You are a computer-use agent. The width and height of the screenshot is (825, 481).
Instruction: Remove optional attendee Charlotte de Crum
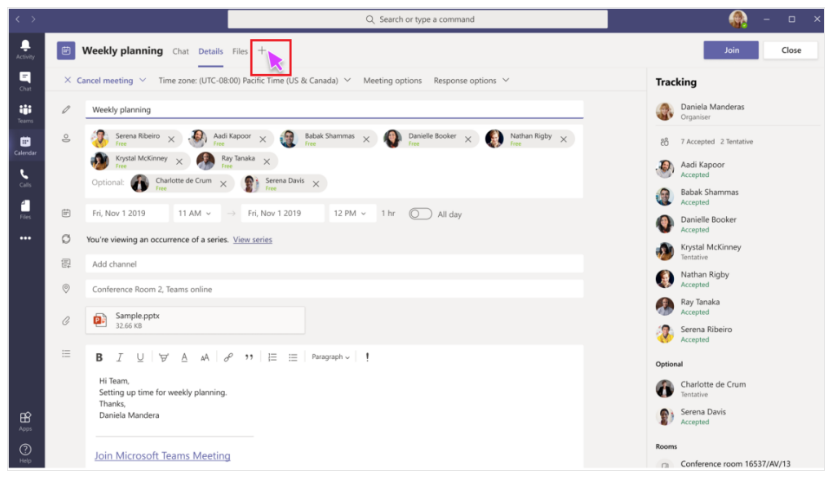[223, 184]
